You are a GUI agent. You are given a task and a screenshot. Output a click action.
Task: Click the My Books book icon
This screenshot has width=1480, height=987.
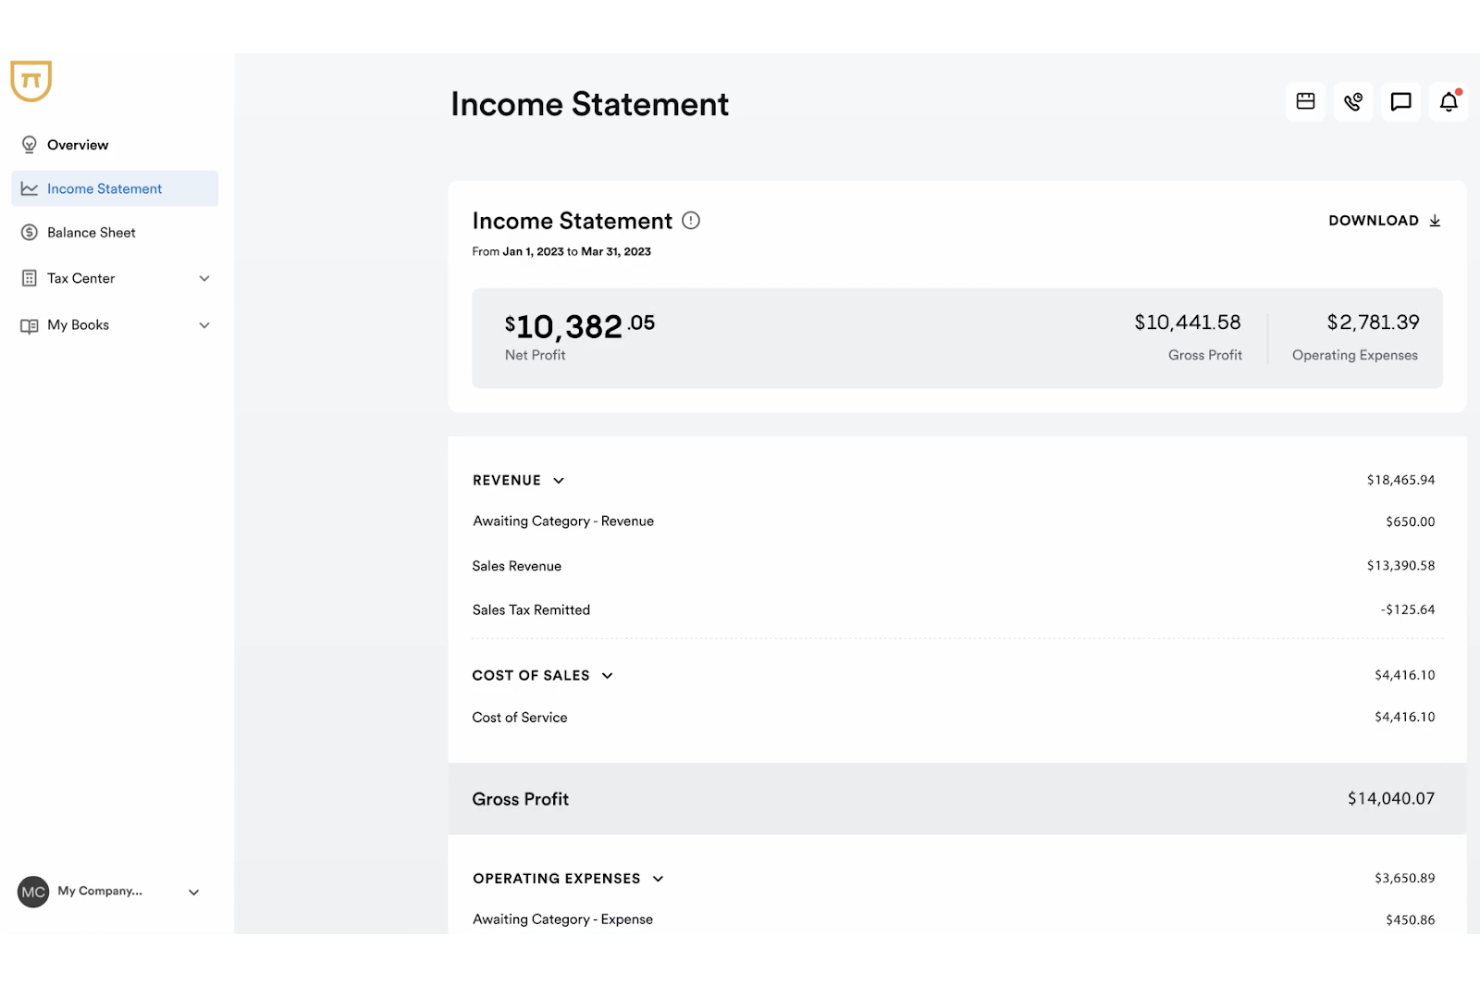coord(28,324)
